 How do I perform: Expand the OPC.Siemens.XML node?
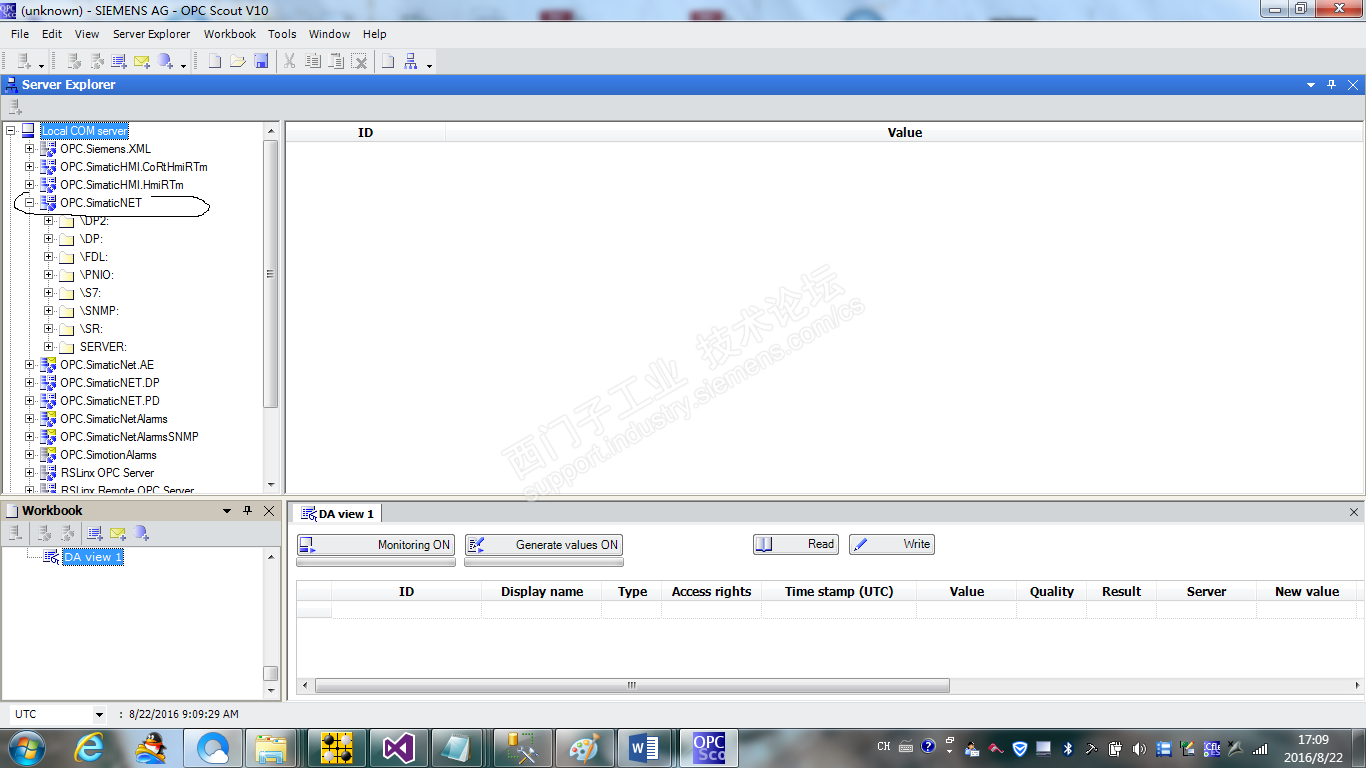pos(30,149)
